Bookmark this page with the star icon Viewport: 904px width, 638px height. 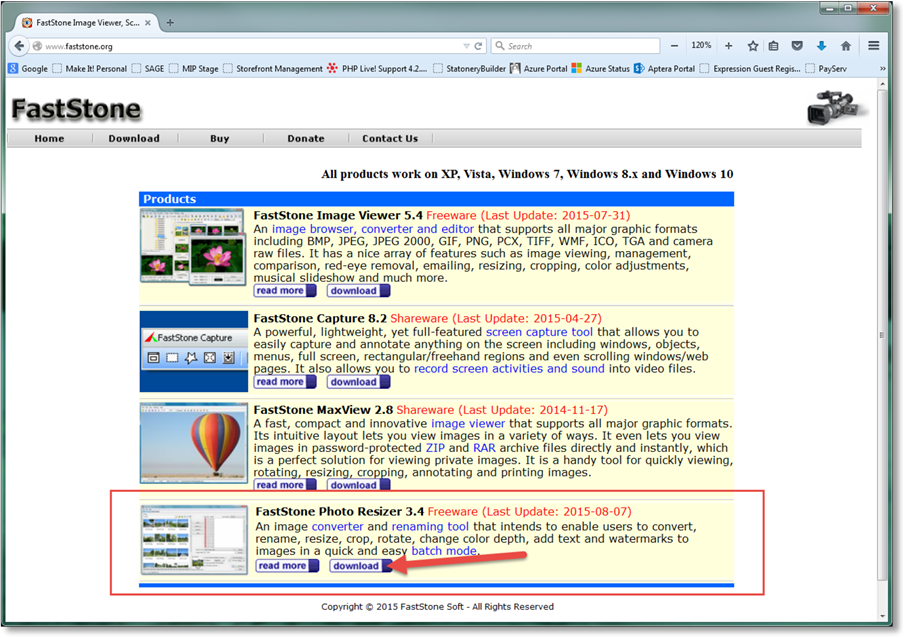752,46
